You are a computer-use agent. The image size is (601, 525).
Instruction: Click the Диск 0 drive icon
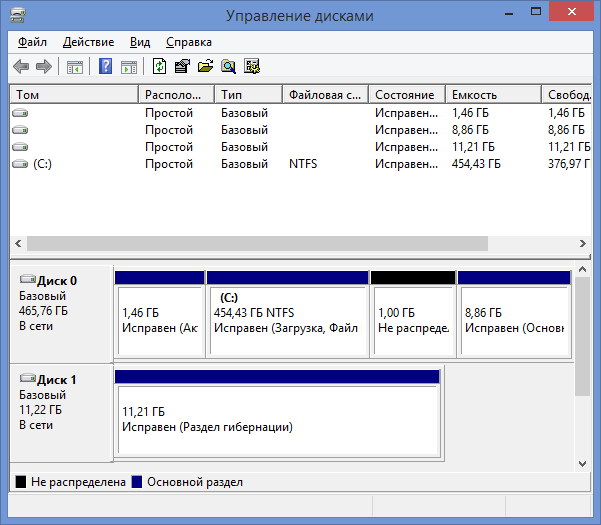click(28, 279)
